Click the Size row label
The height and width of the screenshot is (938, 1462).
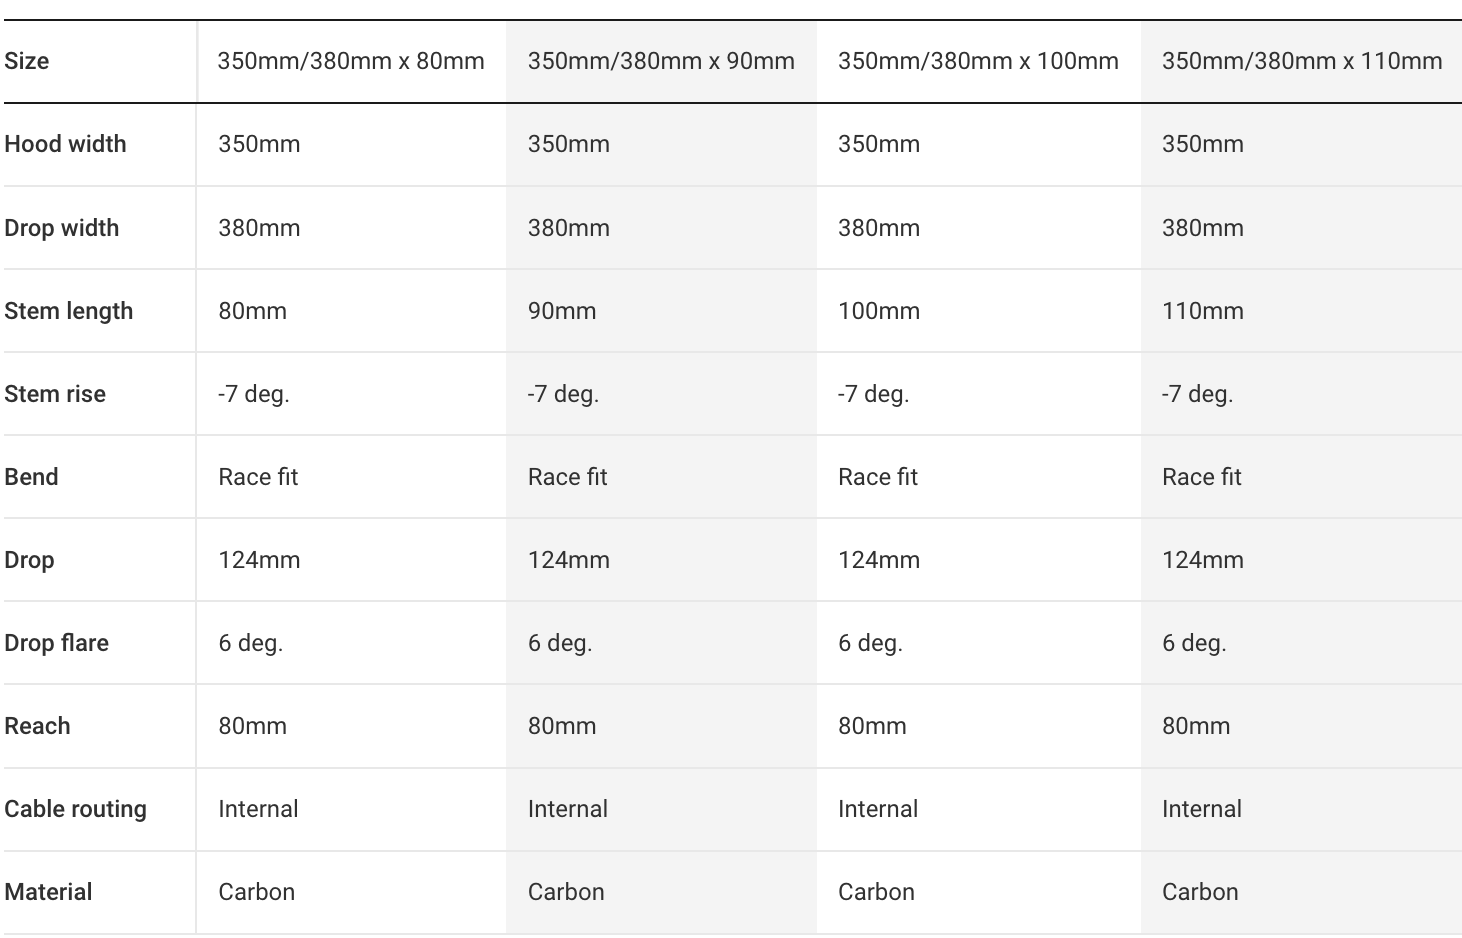(27, 61)
